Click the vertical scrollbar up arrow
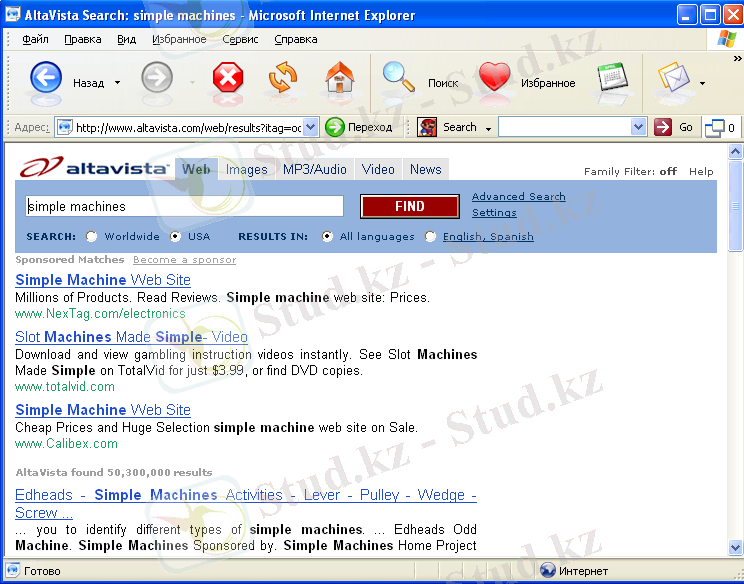Viewport: 744px width, 584px height. pos(735,152)
